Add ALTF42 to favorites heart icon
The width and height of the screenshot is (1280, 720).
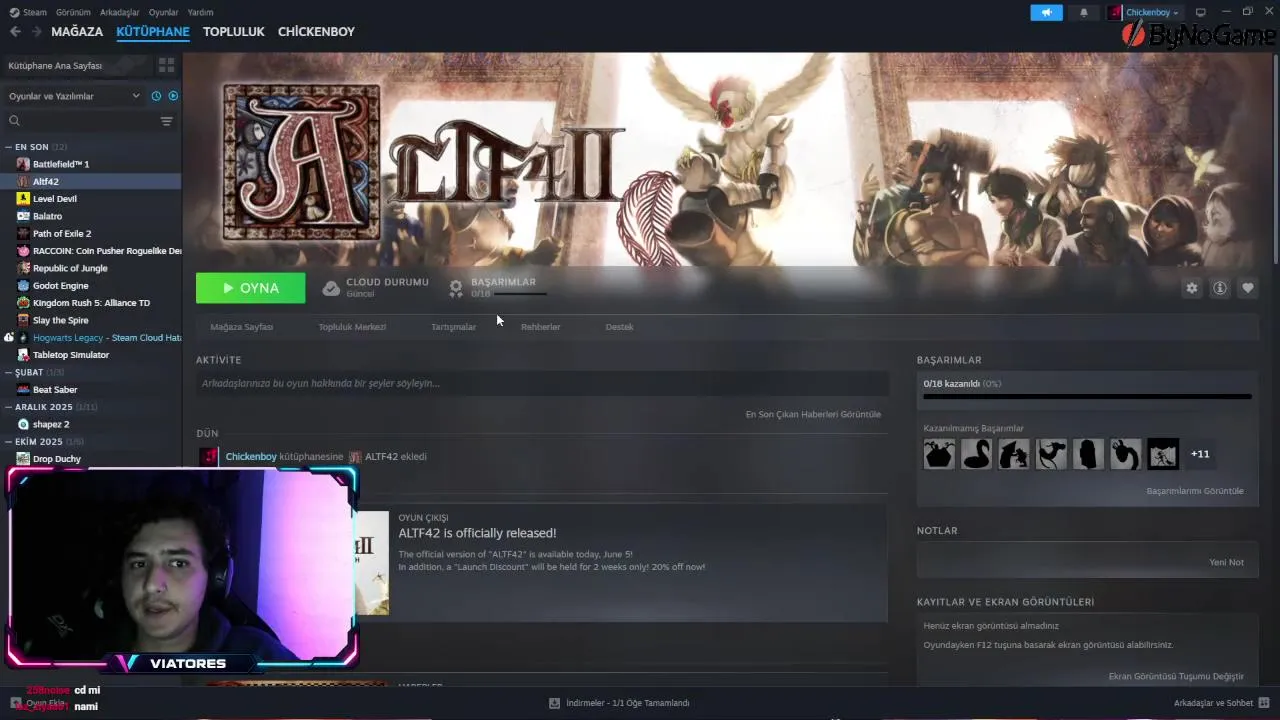click(1247, 288)
